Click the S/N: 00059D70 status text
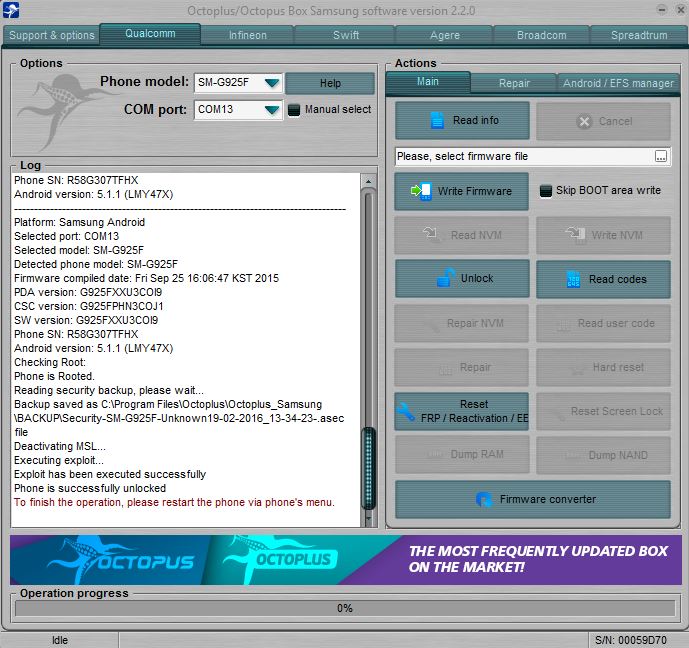Screen dimensions: 689x648 [x=631, y=640]
